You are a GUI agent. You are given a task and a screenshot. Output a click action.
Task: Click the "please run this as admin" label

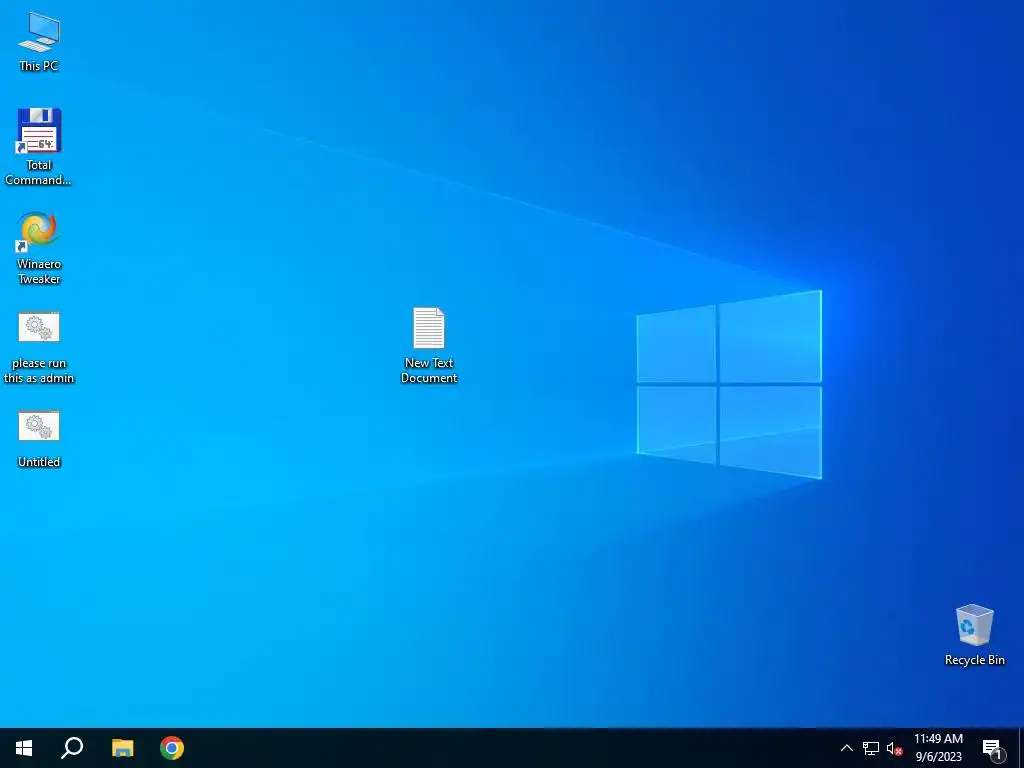point(39,370)
